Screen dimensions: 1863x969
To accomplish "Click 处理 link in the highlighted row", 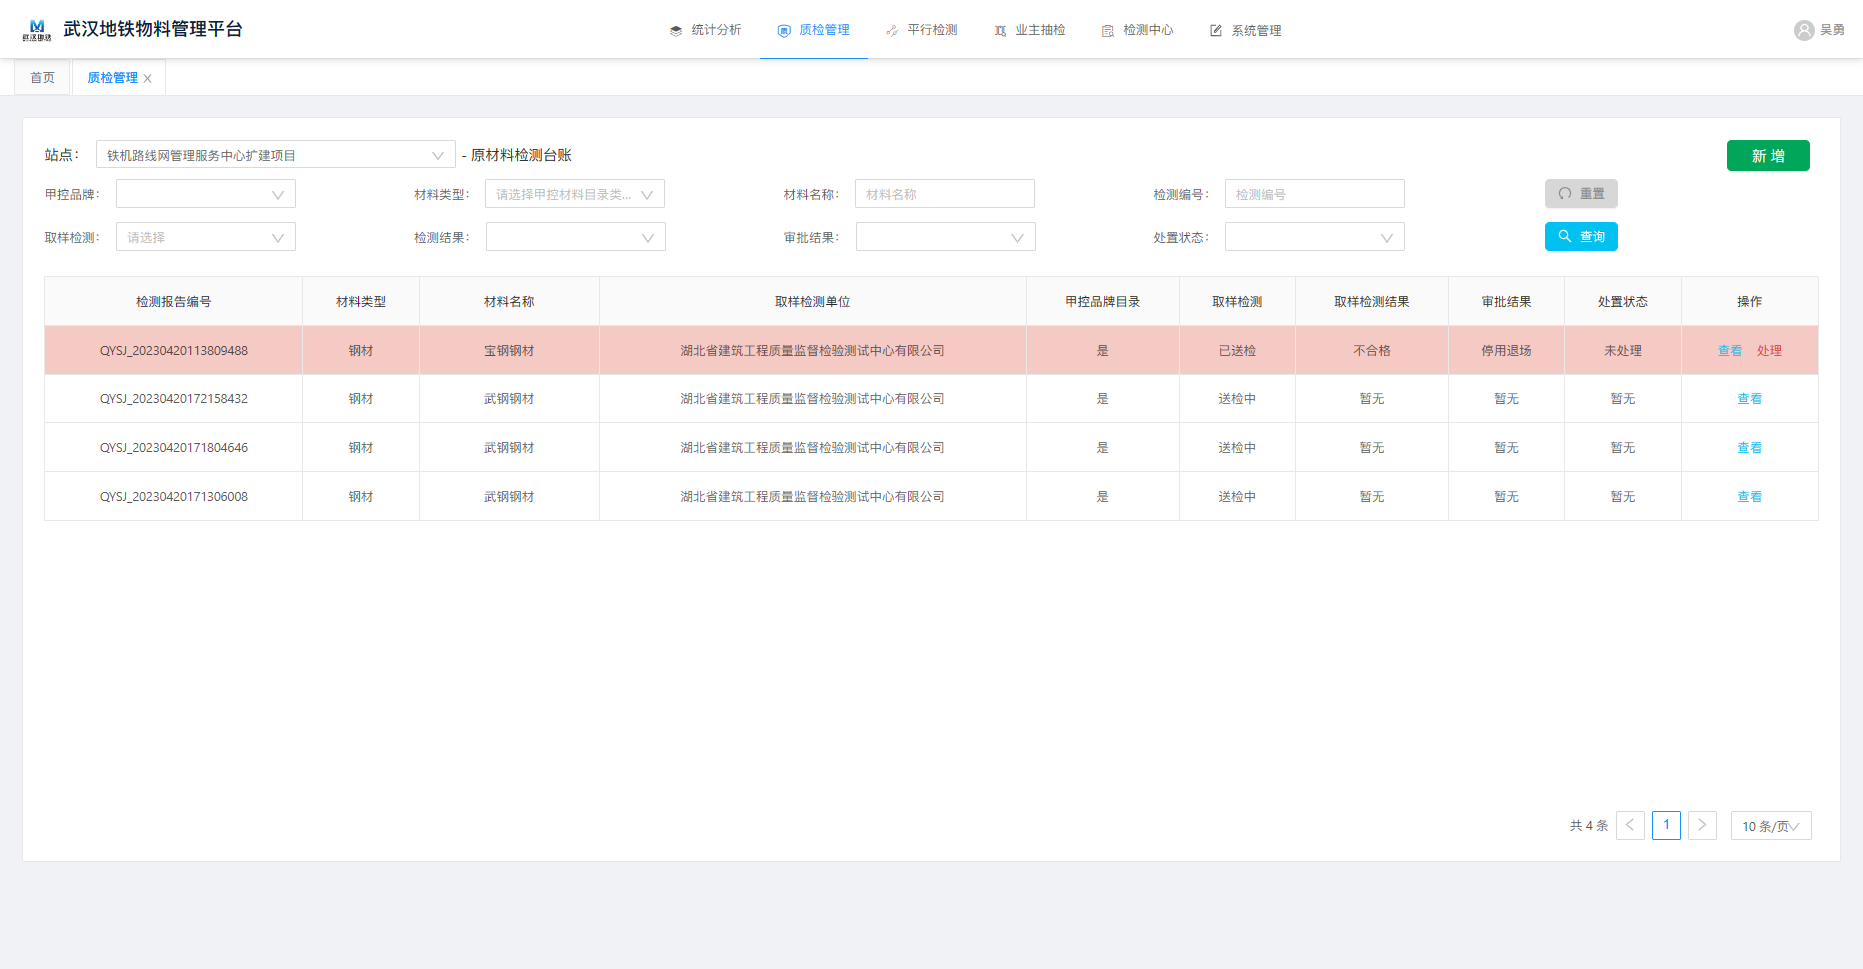I will (x=1769, y=351).
